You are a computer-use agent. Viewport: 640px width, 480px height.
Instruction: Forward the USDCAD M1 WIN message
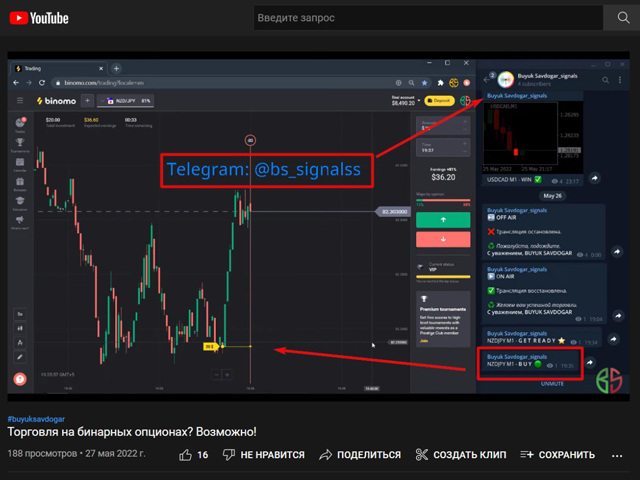[x=595, y=178]
